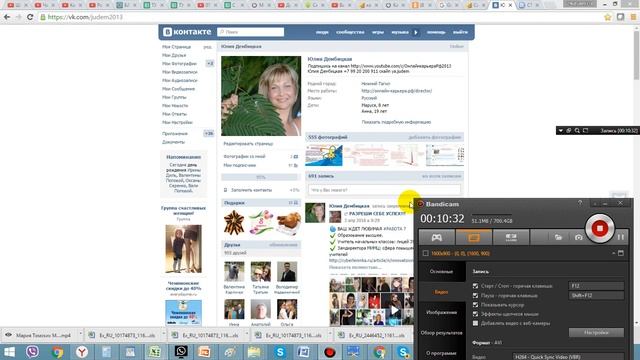Screen dimensions: 640x360
Task: Go back in Chrome
Action: [x=7, y=17]
